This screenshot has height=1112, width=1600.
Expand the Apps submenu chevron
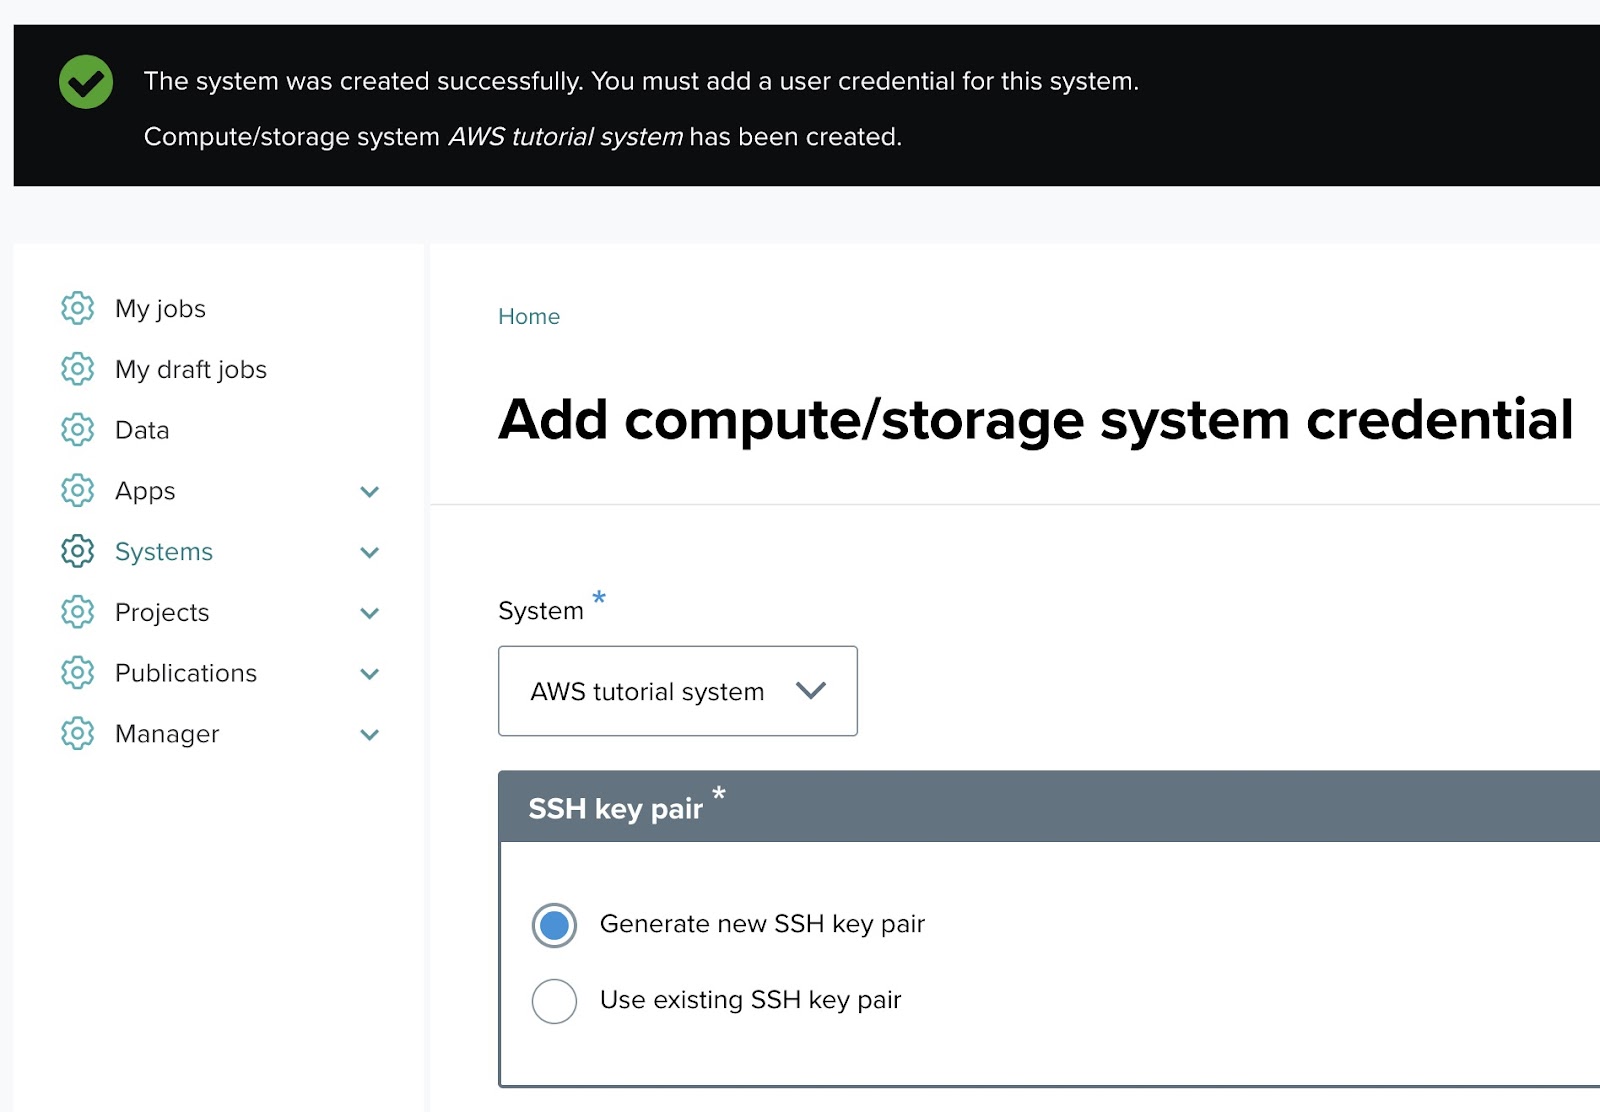pos(369,492)
